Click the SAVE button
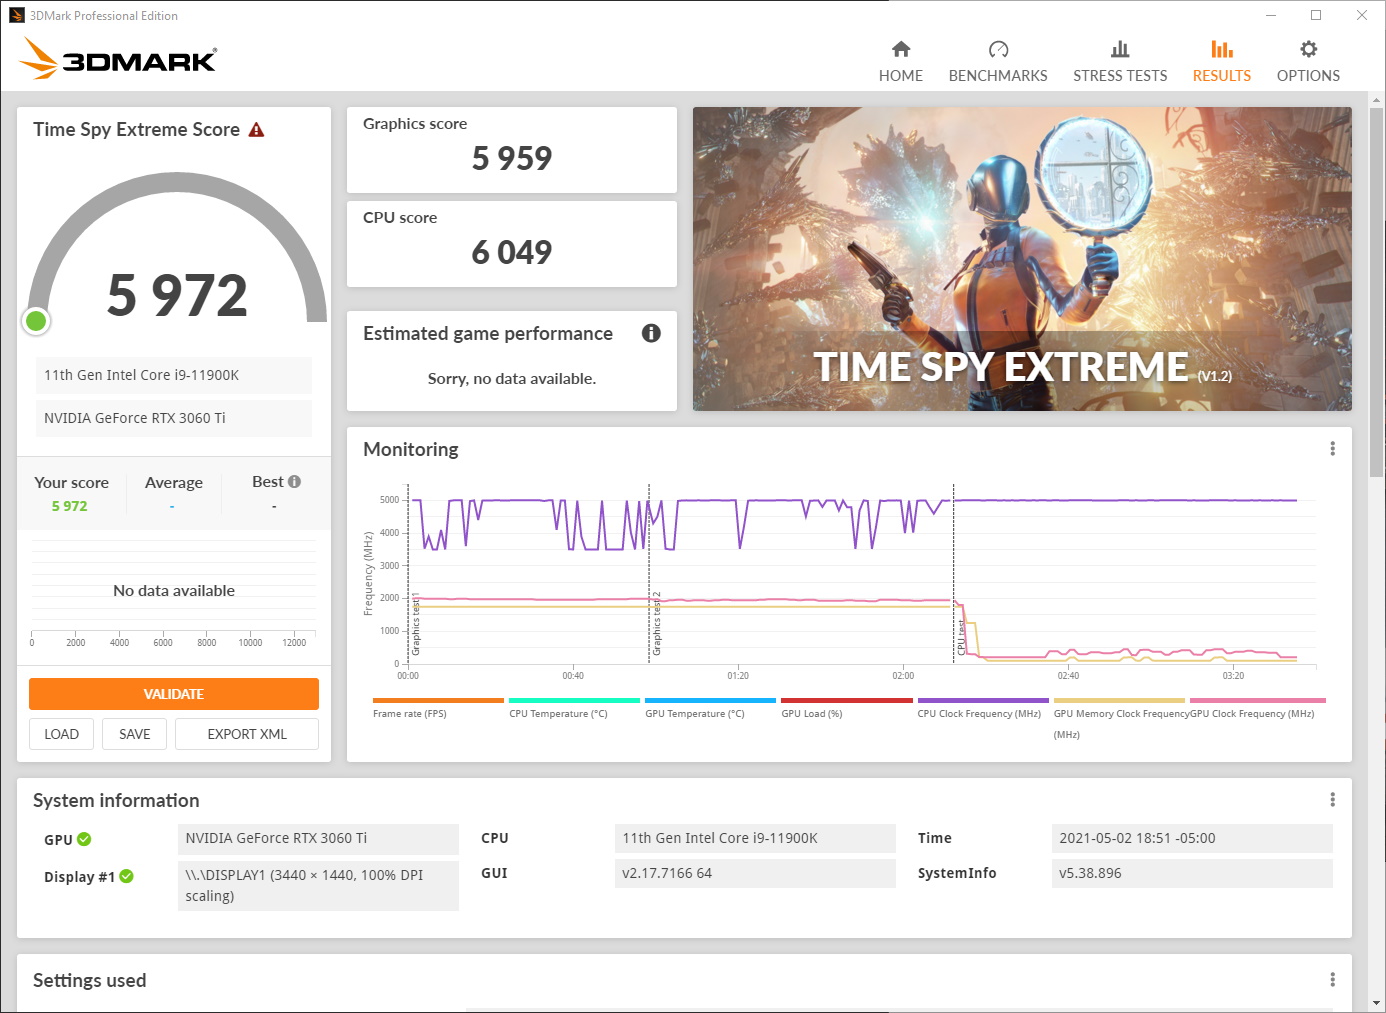This screenshot has width=1386, height=1013. pyautogui.click(x=135, y=734)
